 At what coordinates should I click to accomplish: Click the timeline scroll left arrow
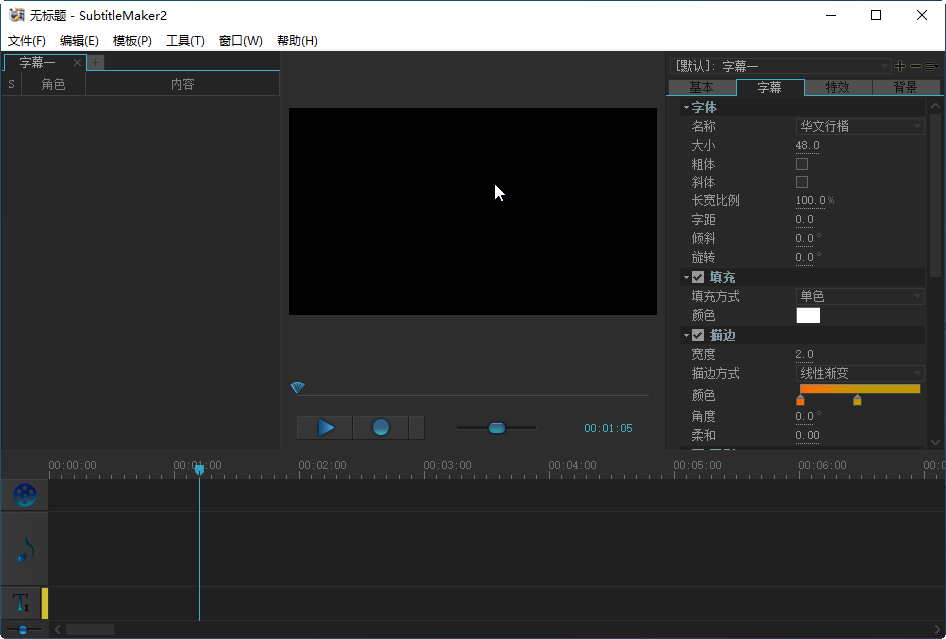(x=57, y=630)
